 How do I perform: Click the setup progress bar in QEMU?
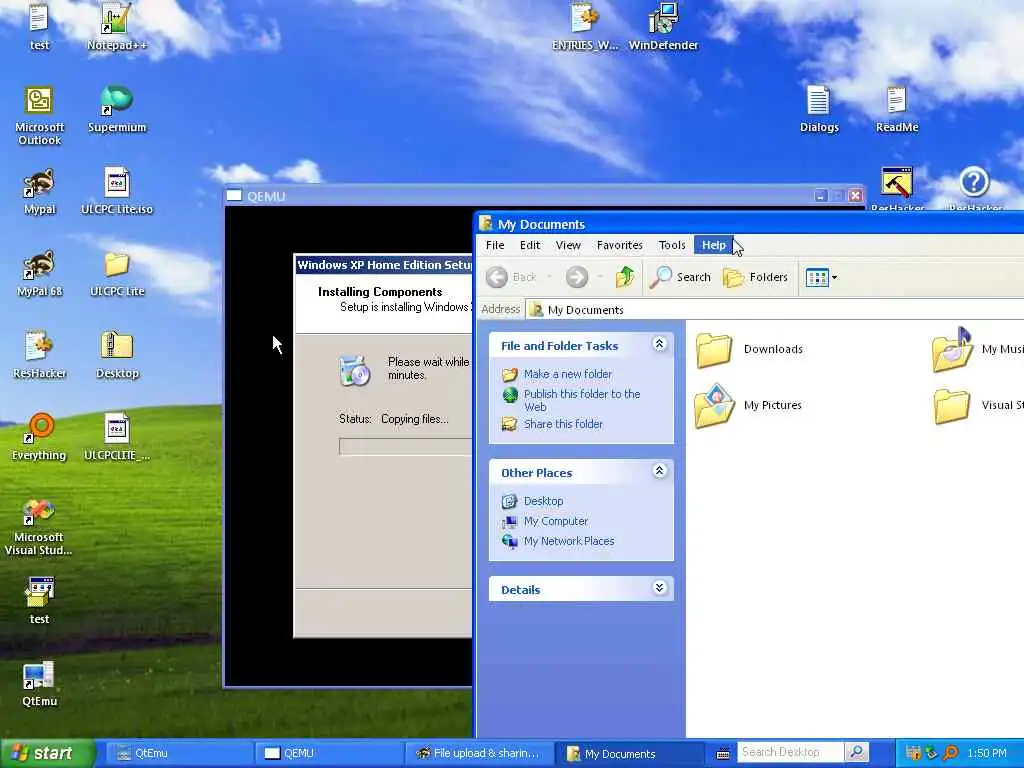(x=406, y=447)
